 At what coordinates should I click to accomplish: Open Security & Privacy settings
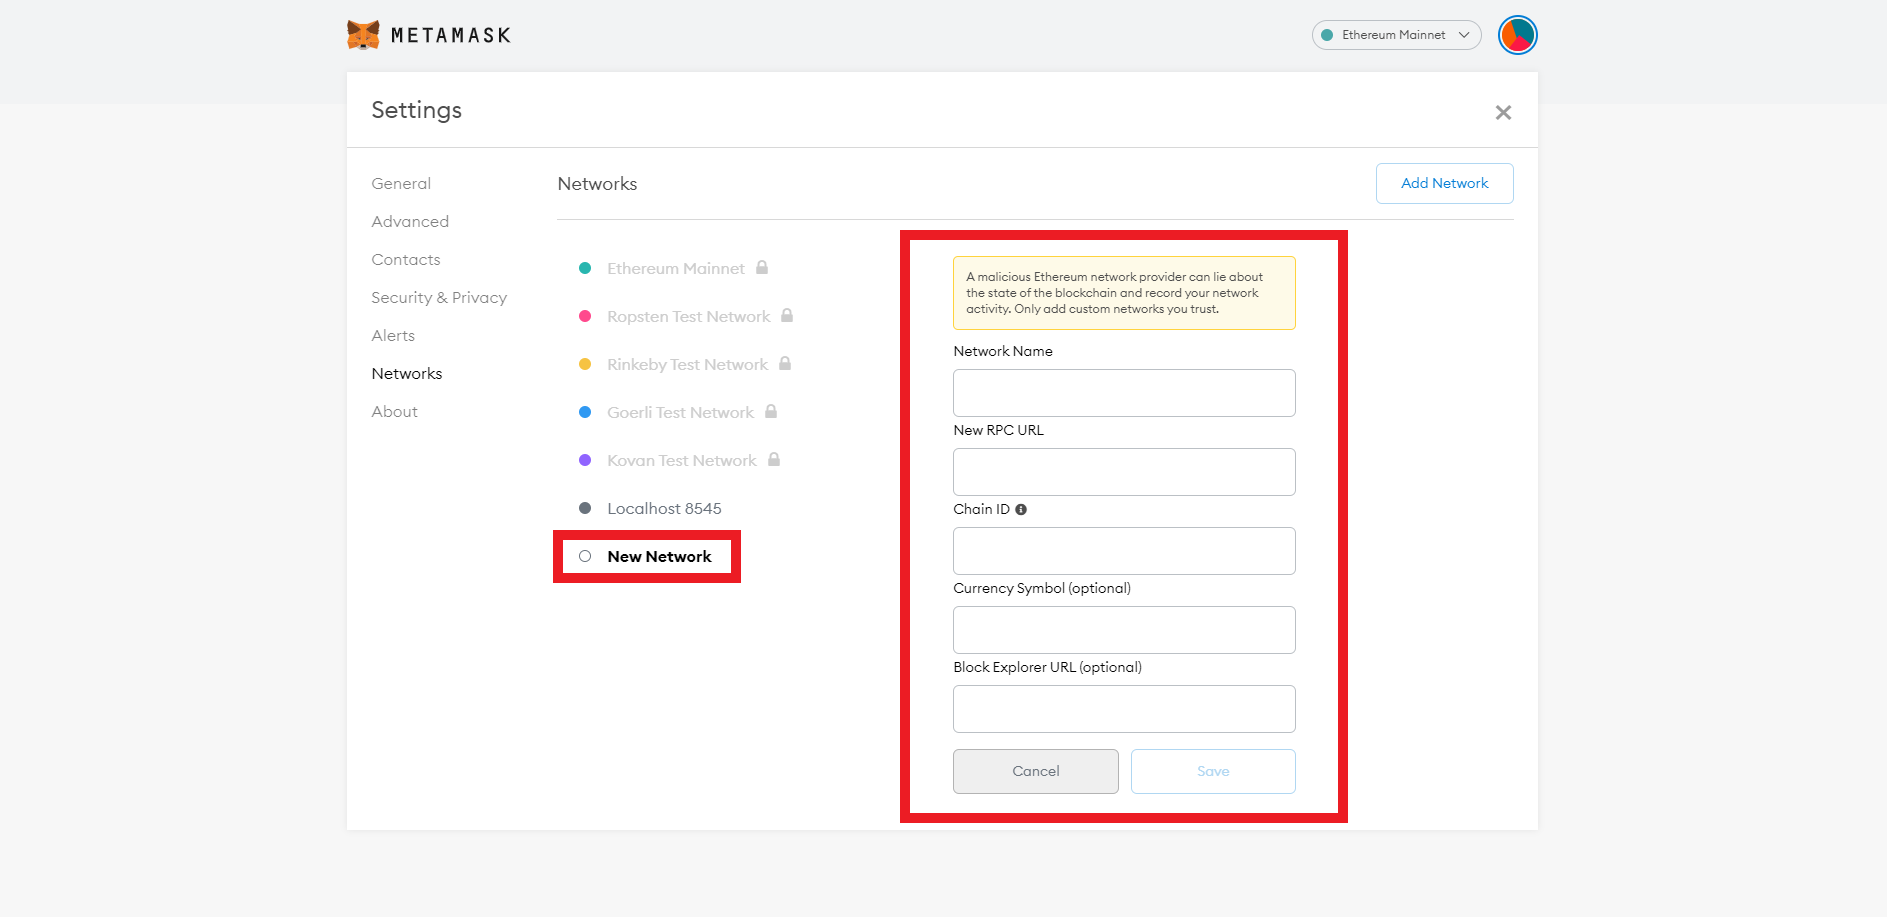click(x=439, y=297)
